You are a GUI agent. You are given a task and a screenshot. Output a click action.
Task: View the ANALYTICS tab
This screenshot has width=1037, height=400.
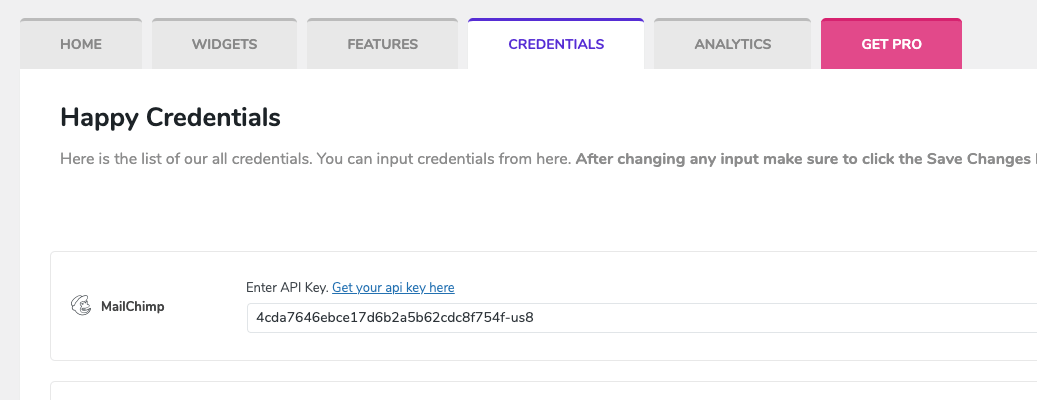tap(732, 44)
